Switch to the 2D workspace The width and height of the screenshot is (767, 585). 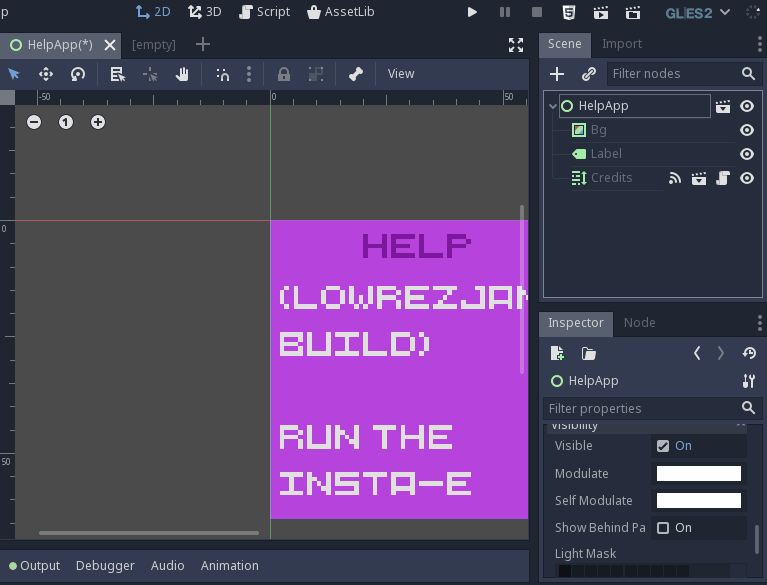point(153,12)
